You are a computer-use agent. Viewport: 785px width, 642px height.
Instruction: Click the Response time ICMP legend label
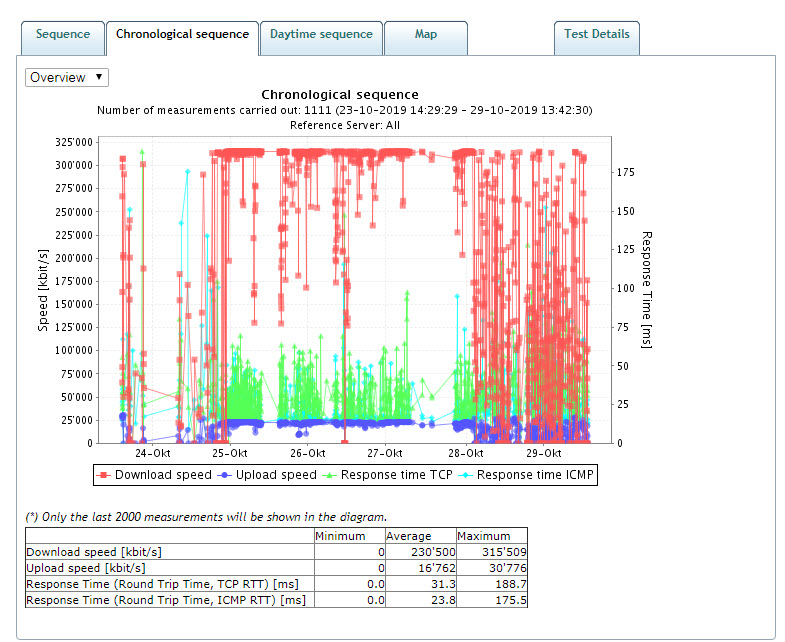click(535, 475)
